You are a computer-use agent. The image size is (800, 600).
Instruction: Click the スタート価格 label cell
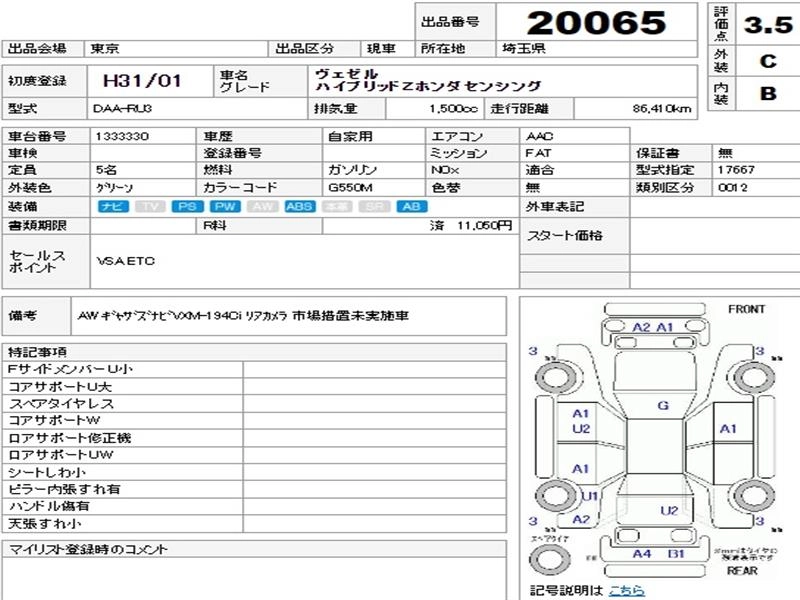tap(574, 235)
